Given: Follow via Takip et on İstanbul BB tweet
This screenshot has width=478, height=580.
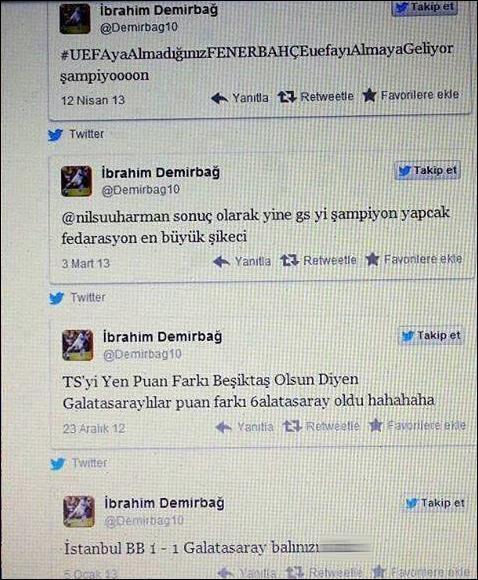Looking at the screenshot, I should (x=435, y=503).
